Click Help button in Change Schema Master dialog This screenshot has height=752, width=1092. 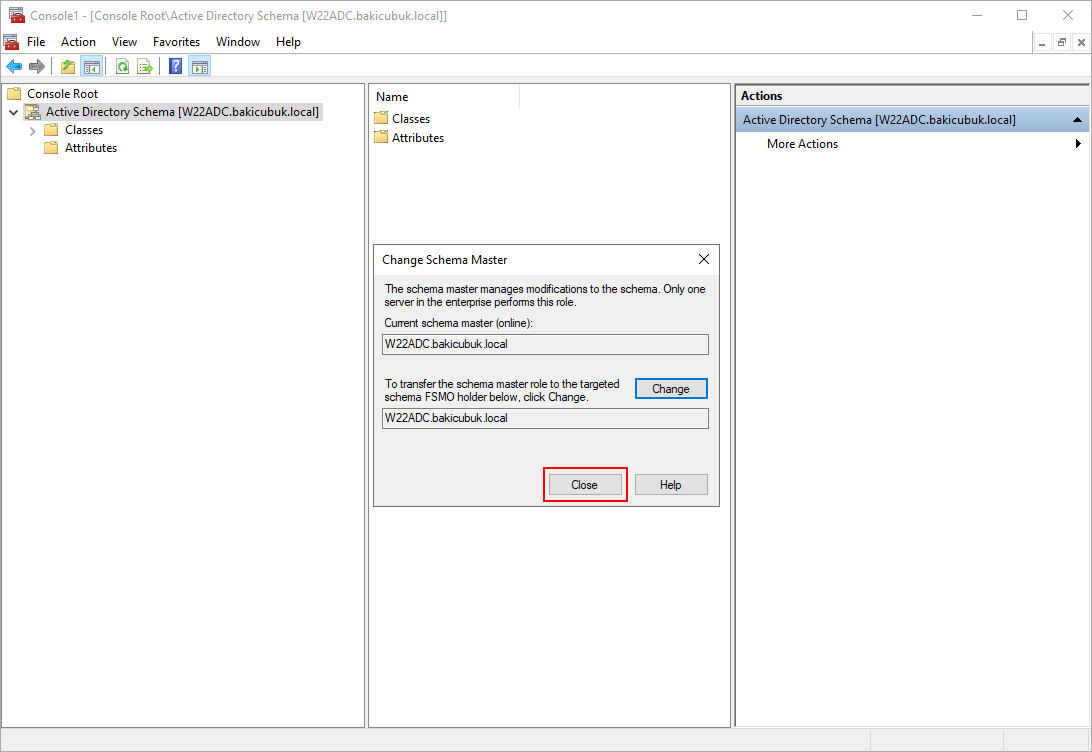point(671,485)
